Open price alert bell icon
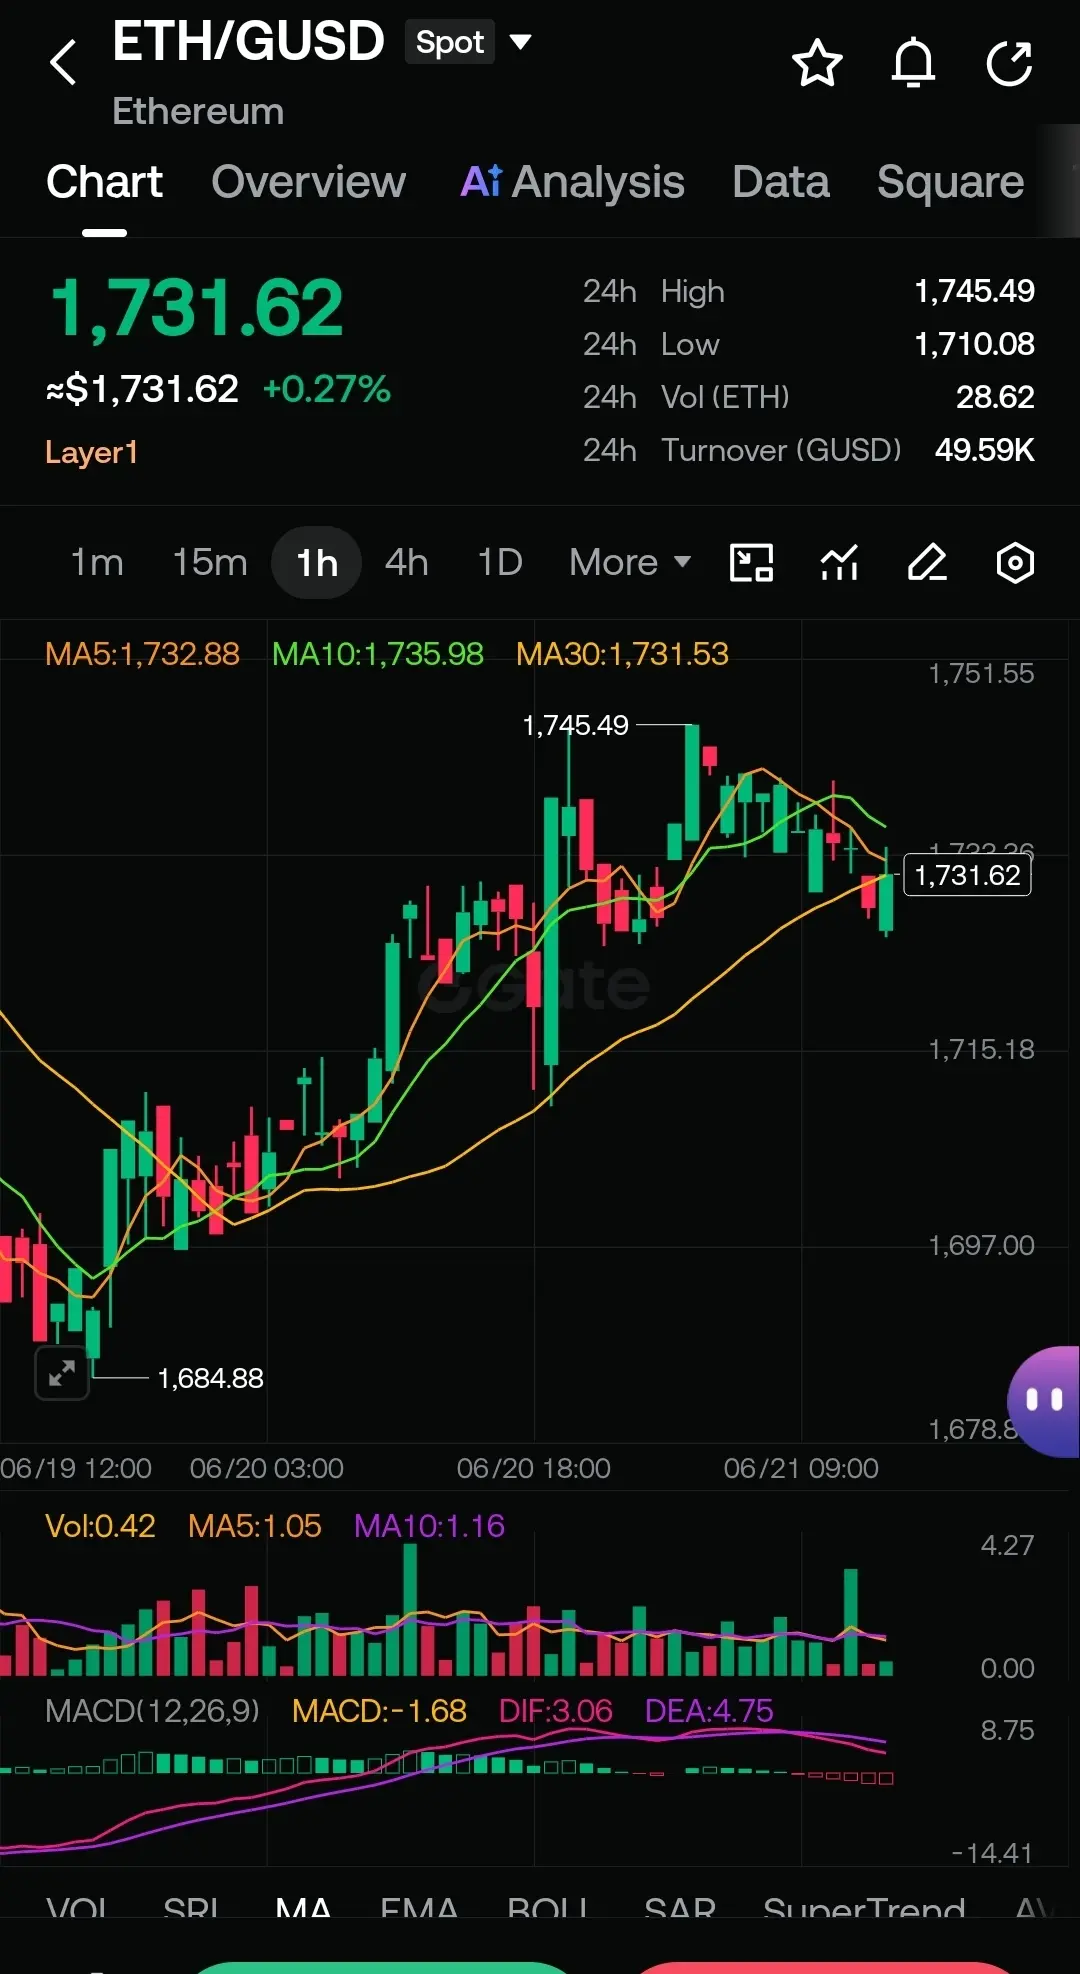 [x=913, y=63]
